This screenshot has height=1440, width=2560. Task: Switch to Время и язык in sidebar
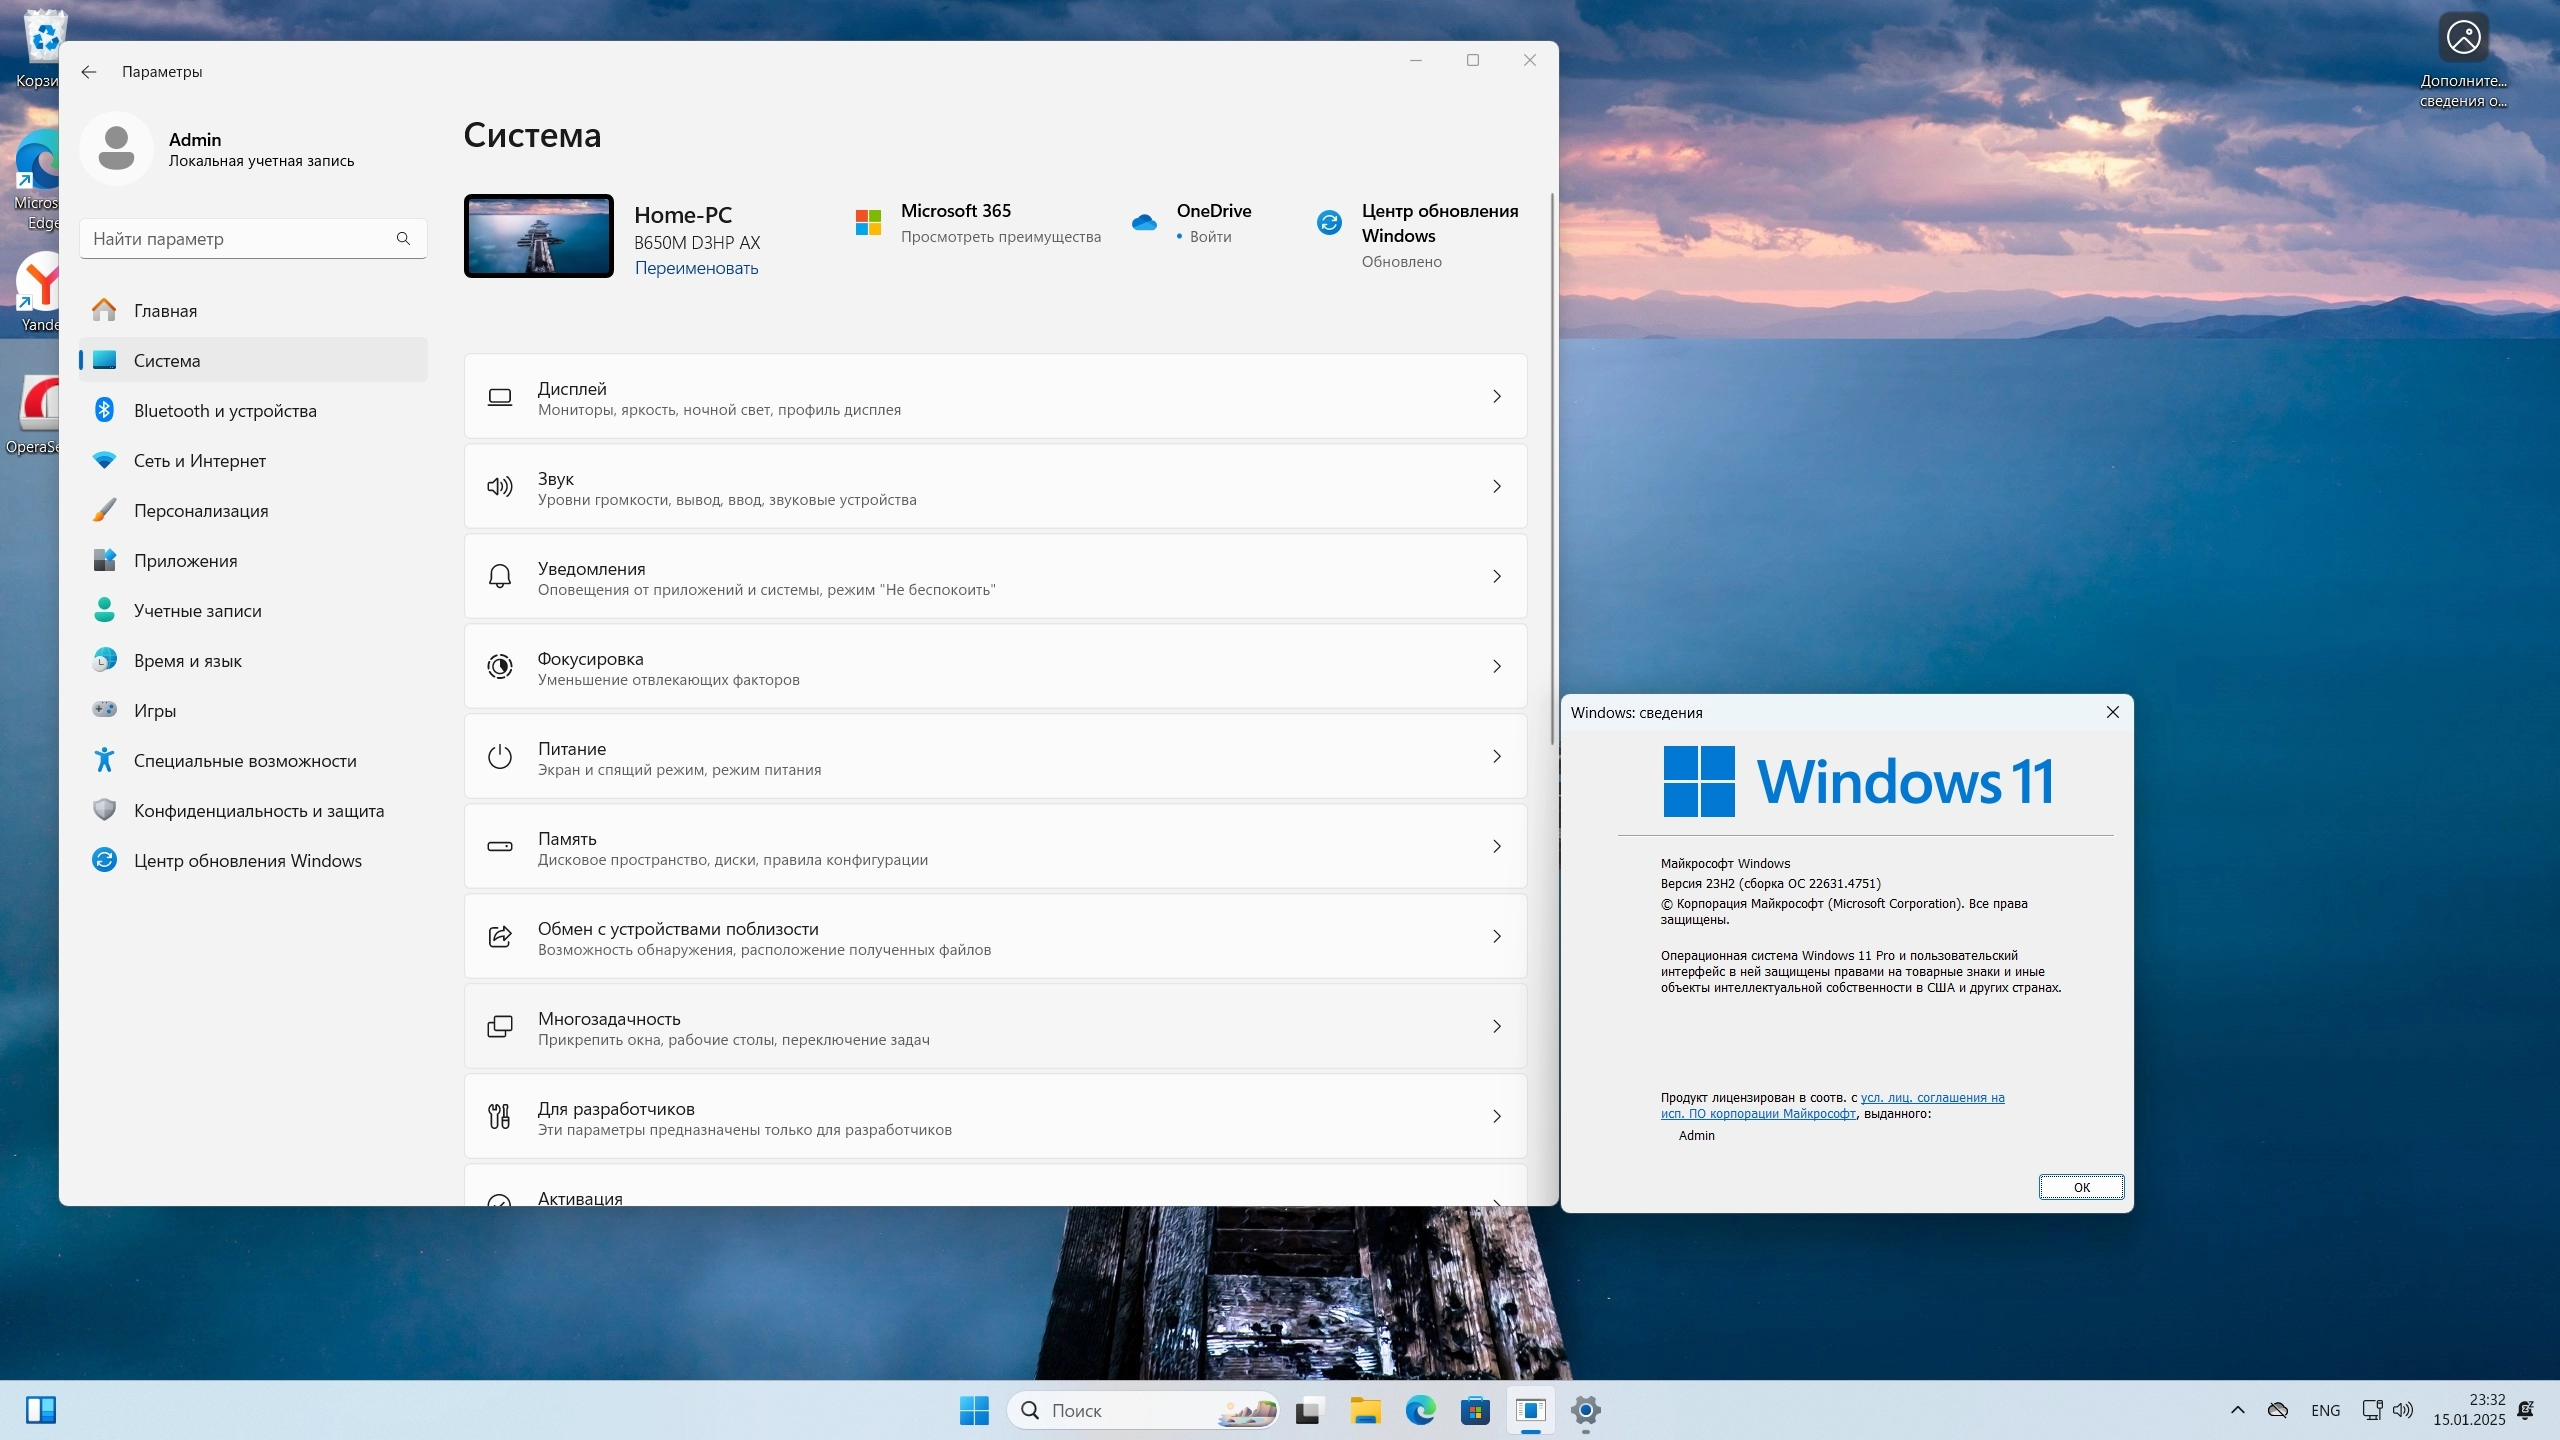point(188,661)
